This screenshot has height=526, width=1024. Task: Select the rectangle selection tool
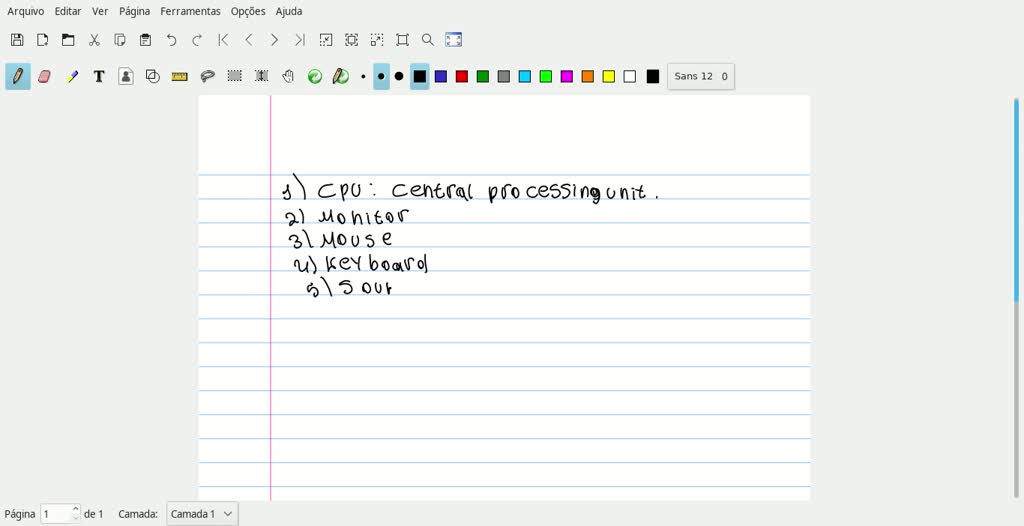coord(234,76)
